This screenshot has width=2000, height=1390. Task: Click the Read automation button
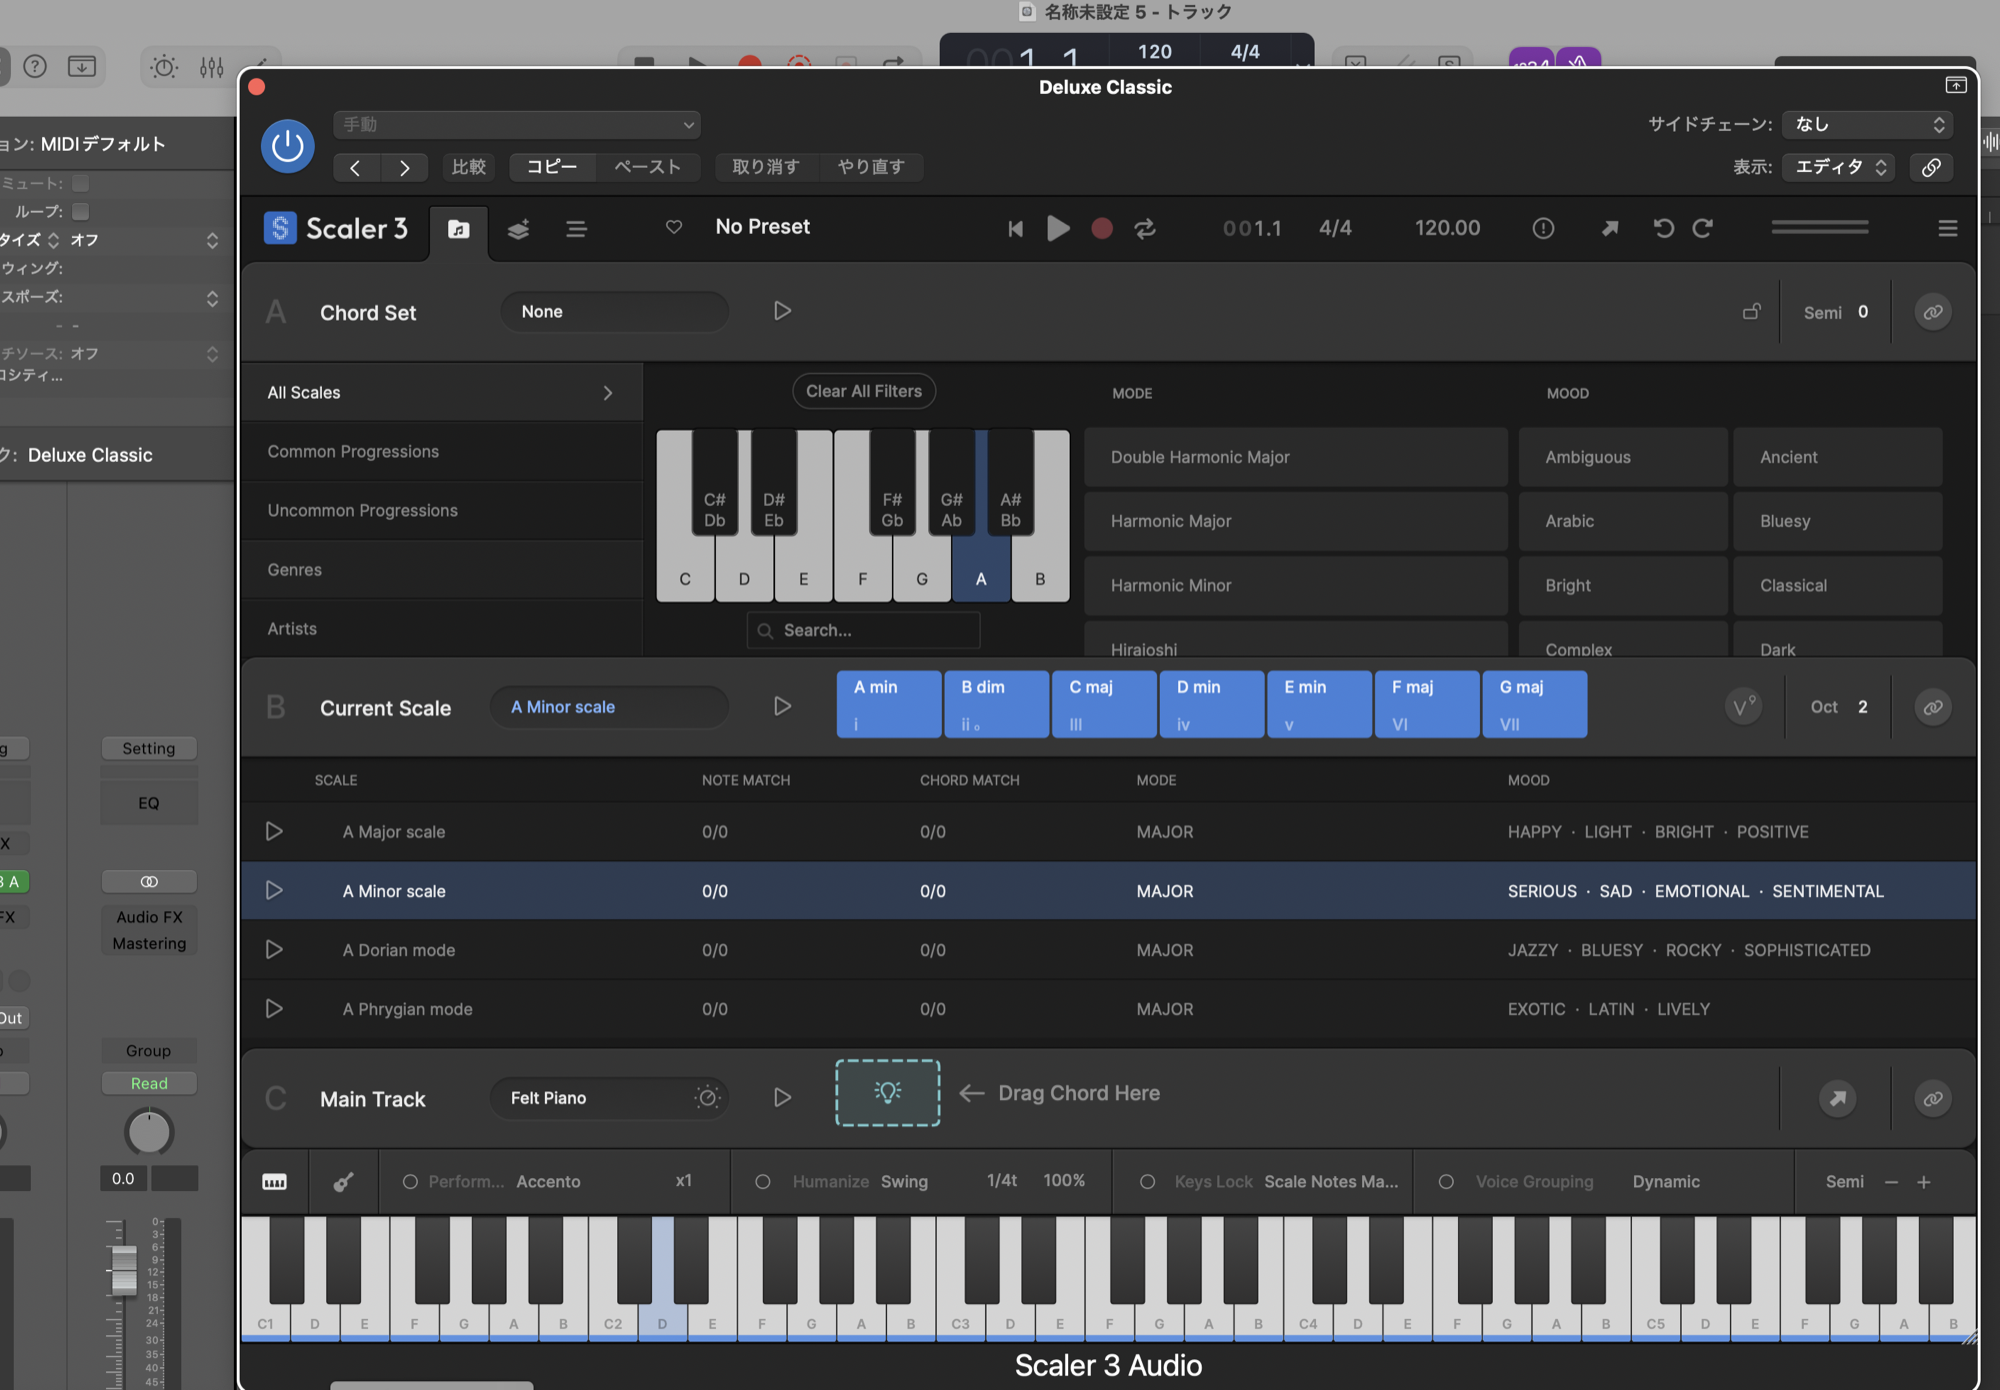(149, 1084)
